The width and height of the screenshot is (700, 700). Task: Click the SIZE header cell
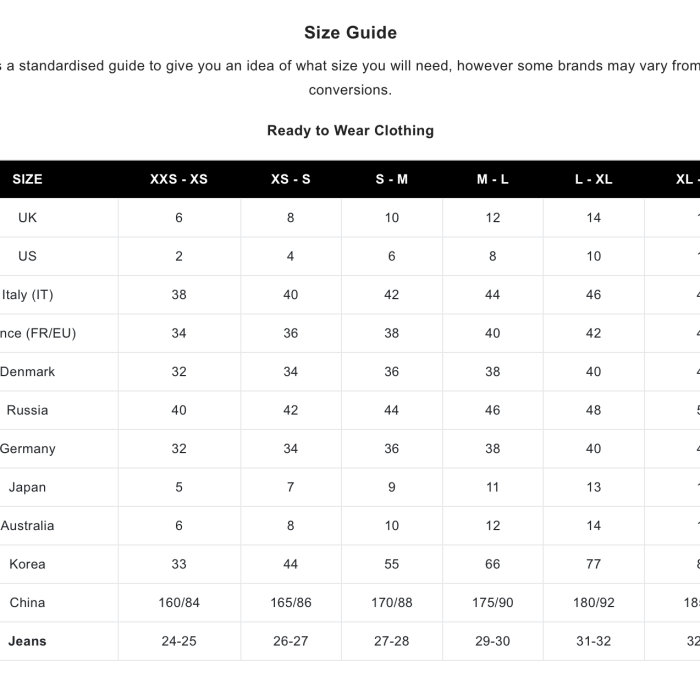point(27,179)
